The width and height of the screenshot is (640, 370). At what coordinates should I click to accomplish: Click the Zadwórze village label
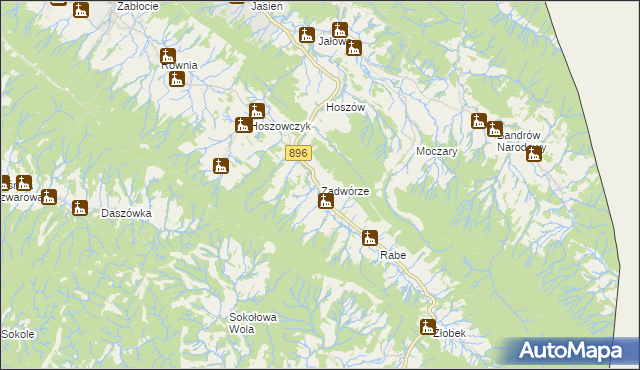coord(345,191)
